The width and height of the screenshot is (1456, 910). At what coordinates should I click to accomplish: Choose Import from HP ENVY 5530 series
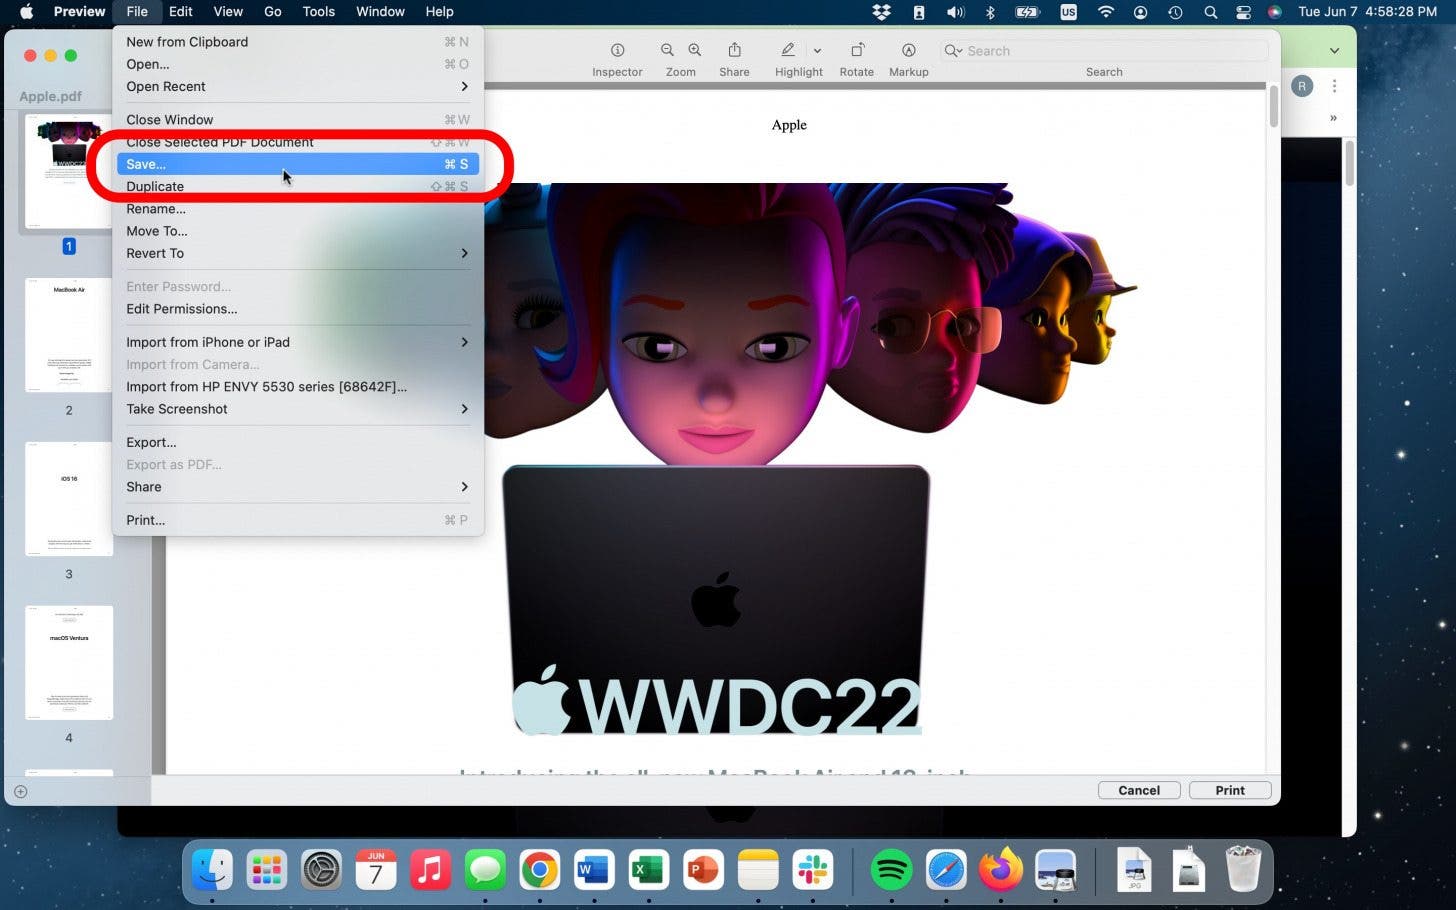tap(297, 387)
